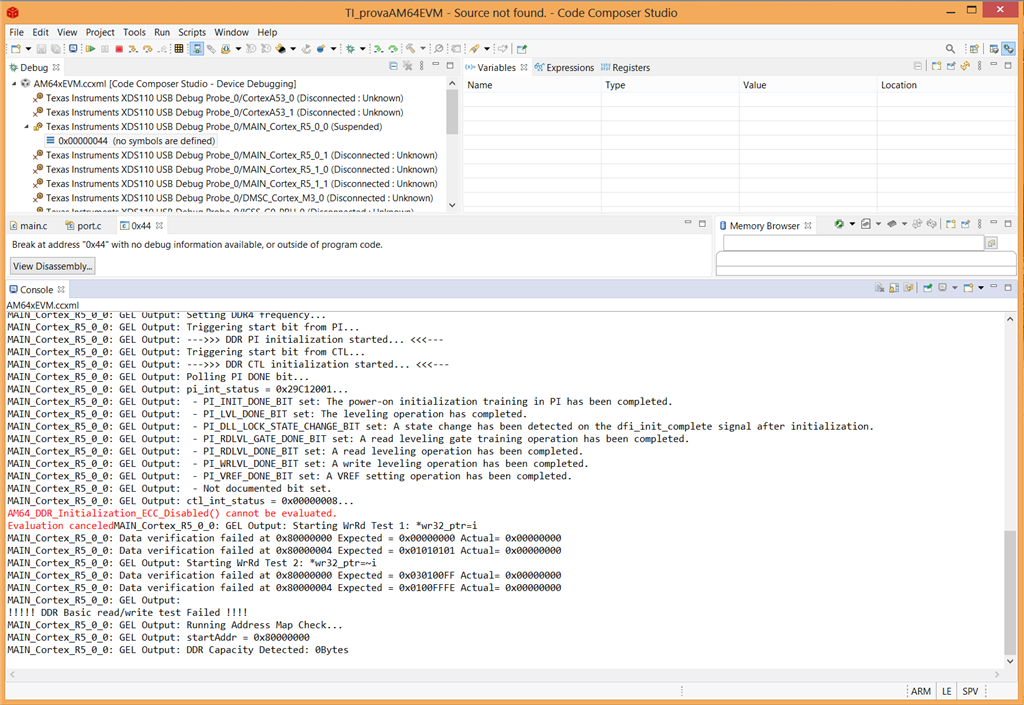Click the refresh arrows icon in Variables view
The height and width of the screenshot is (705, 1024).
click(965, 66)
